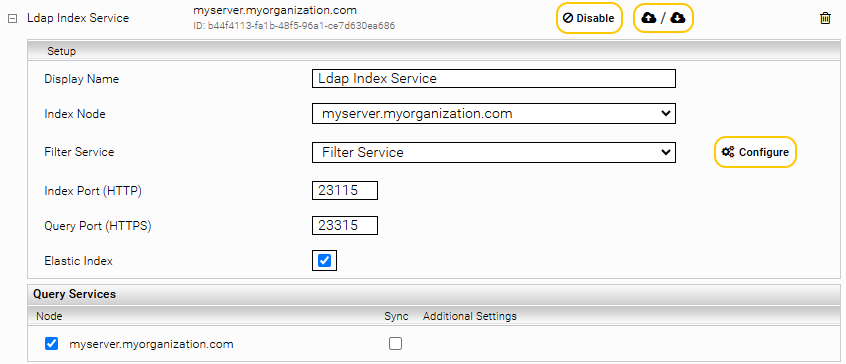Image resolution: width=846 pixels, height=364 pixels.
Task: Toggle the Elastic Index checkbox
Action: tap(324, 261)
